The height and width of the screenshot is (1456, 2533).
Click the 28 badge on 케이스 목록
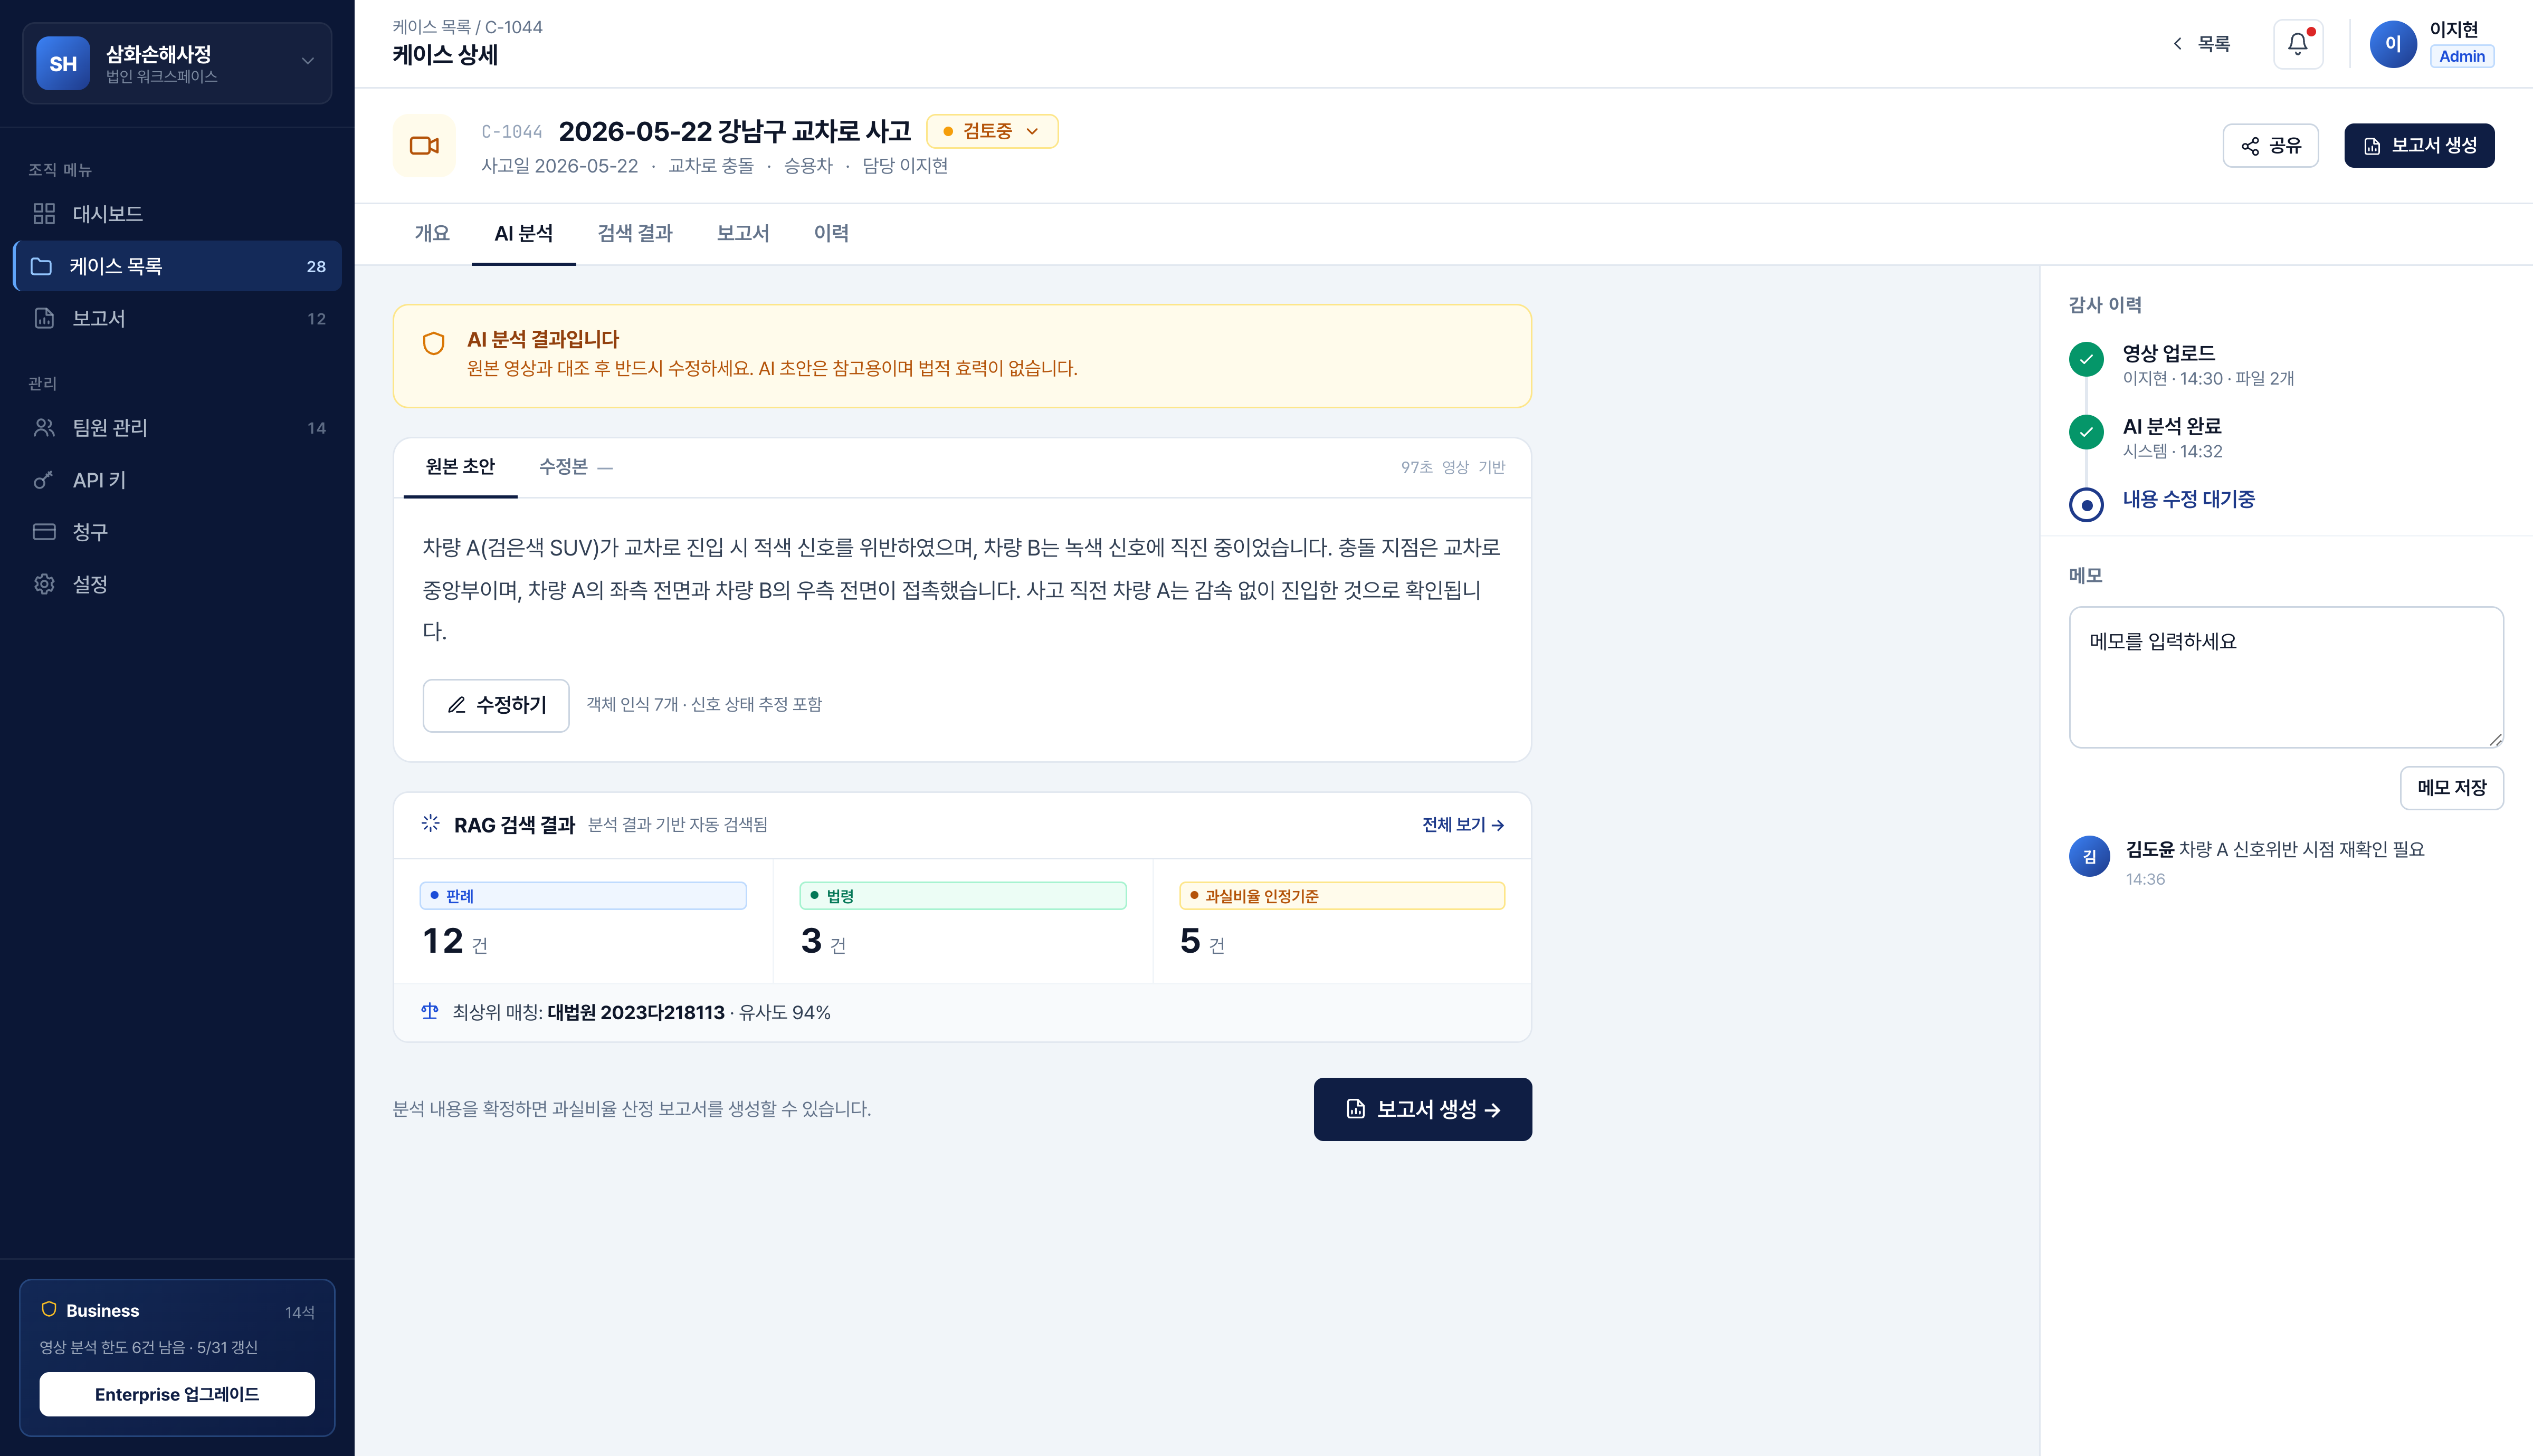[316, 267]
